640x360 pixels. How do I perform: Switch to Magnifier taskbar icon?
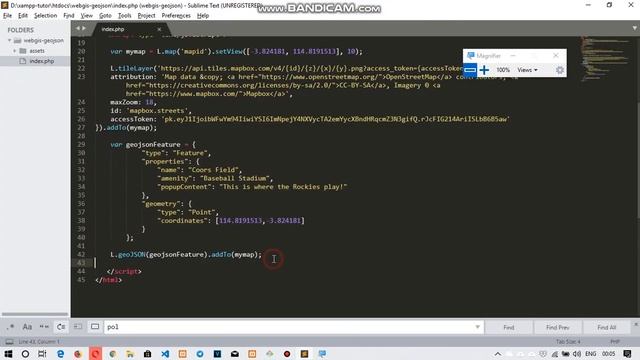point(322,353)
